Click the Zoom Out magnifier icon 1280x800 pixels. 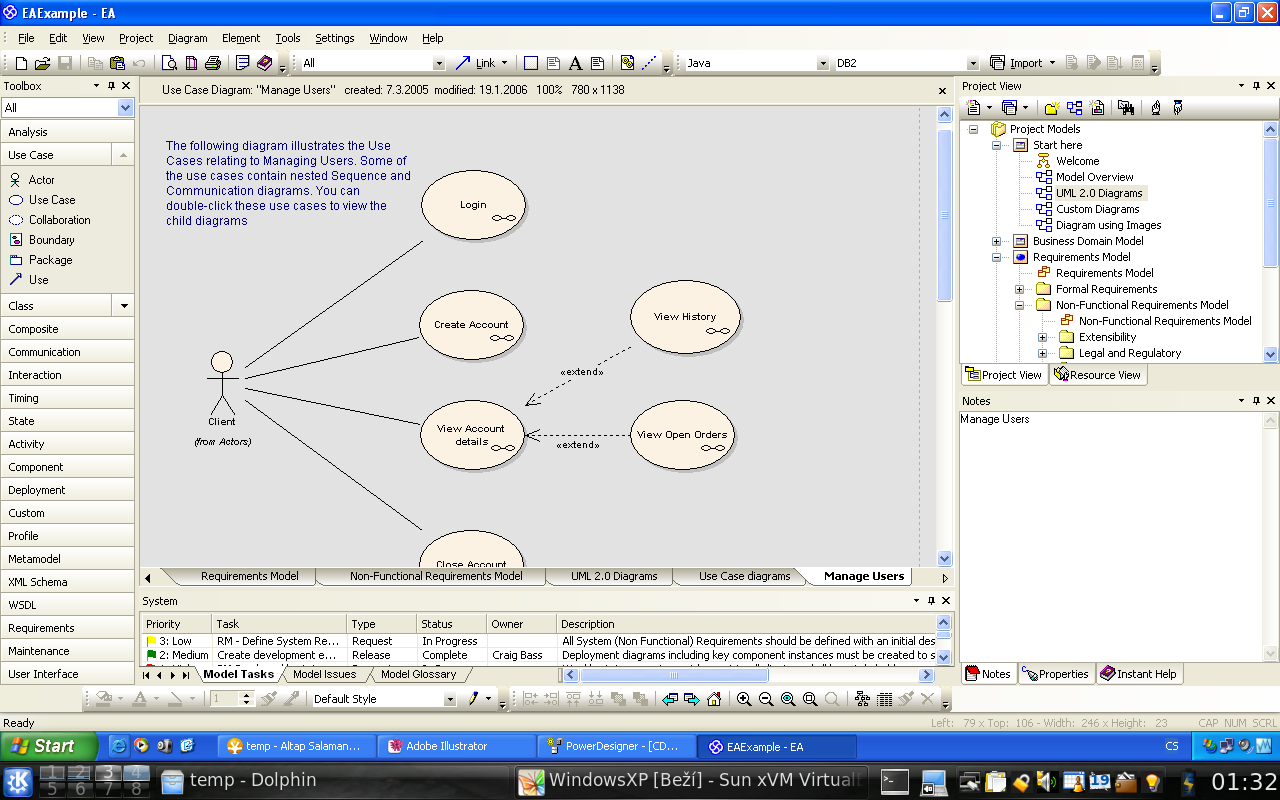[x=766, y=699]
